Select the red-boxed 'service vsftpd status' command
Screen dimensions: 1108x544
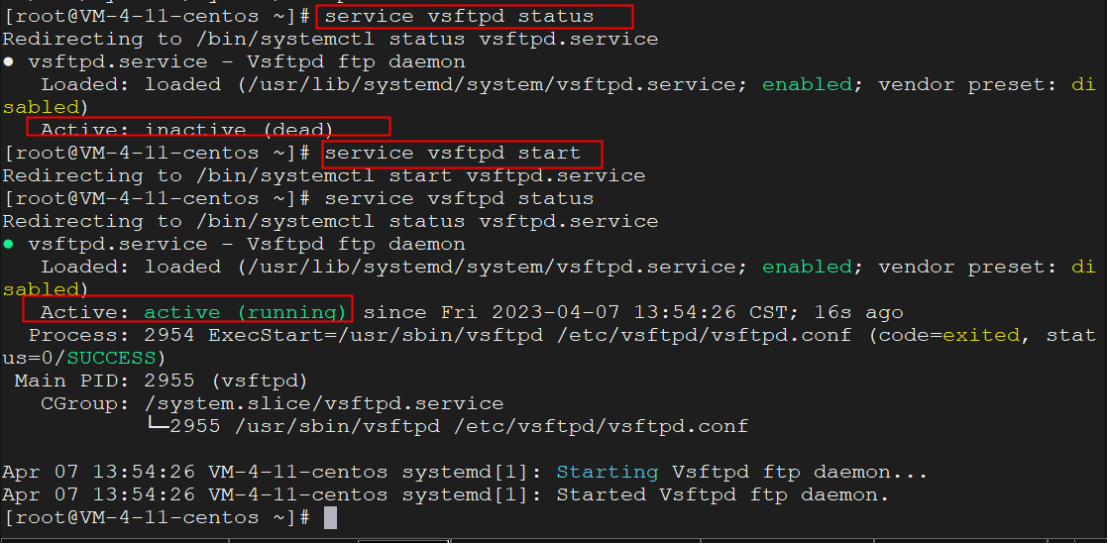coord(459,16)
